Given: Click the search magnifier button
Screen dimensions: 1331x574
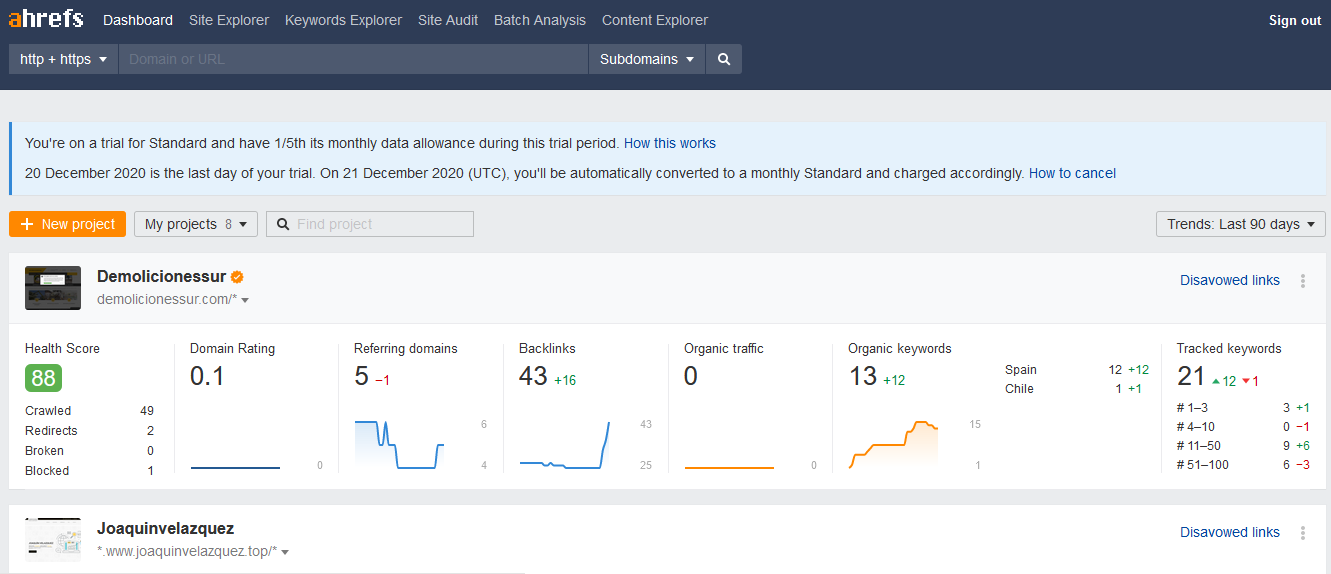Looking at the screenshot, I should [724, 59].
